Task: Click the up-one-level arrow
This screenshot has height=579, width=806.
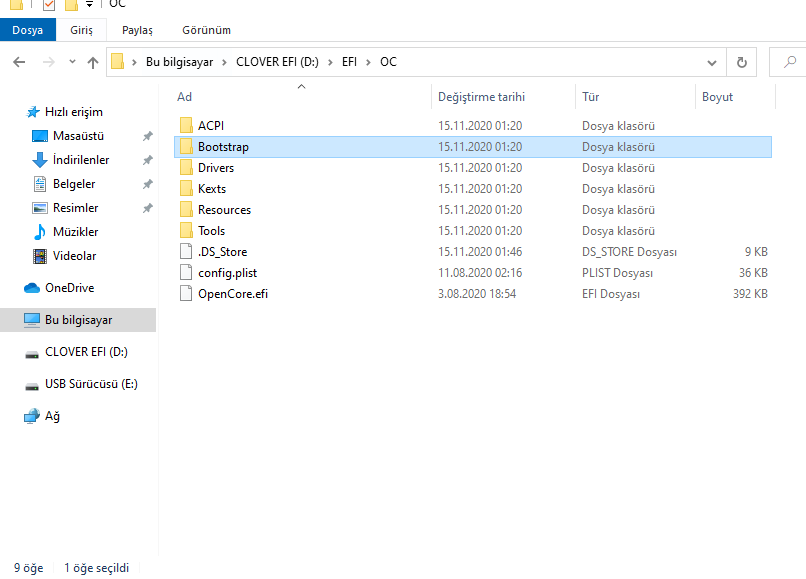Action: tap(93, 62)
